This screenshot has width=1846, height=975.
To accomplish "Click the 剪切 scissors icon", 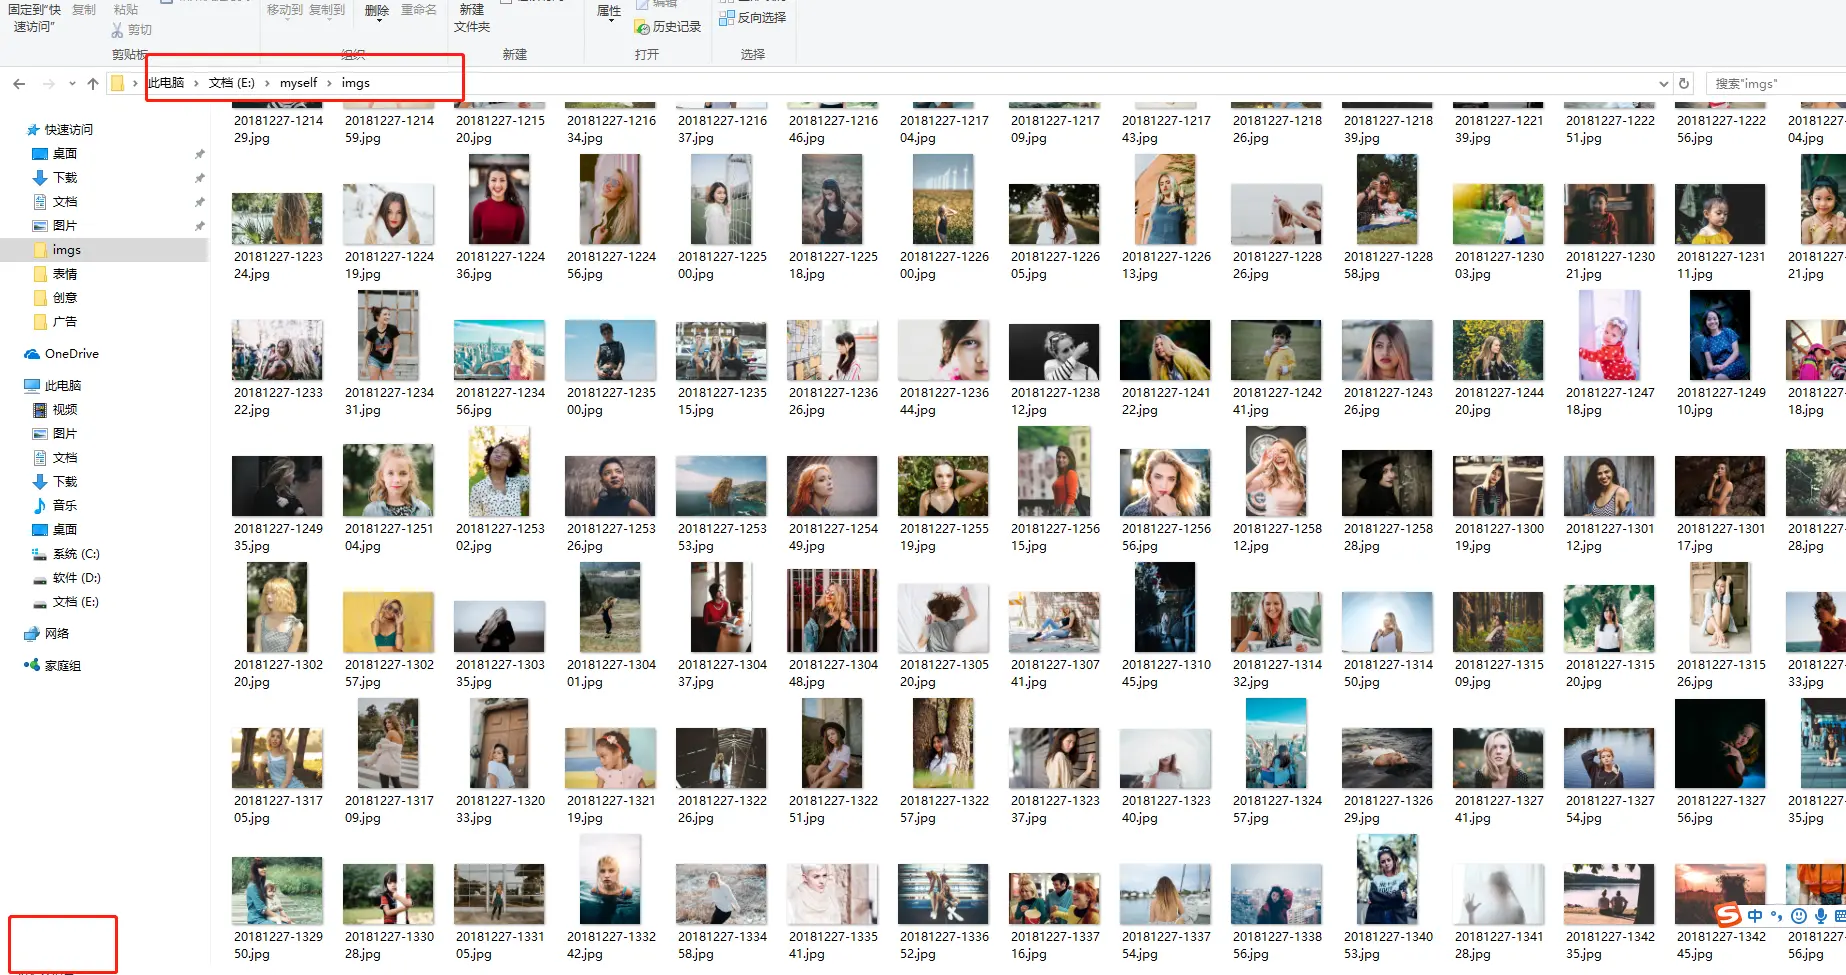I will pos(117,30).
